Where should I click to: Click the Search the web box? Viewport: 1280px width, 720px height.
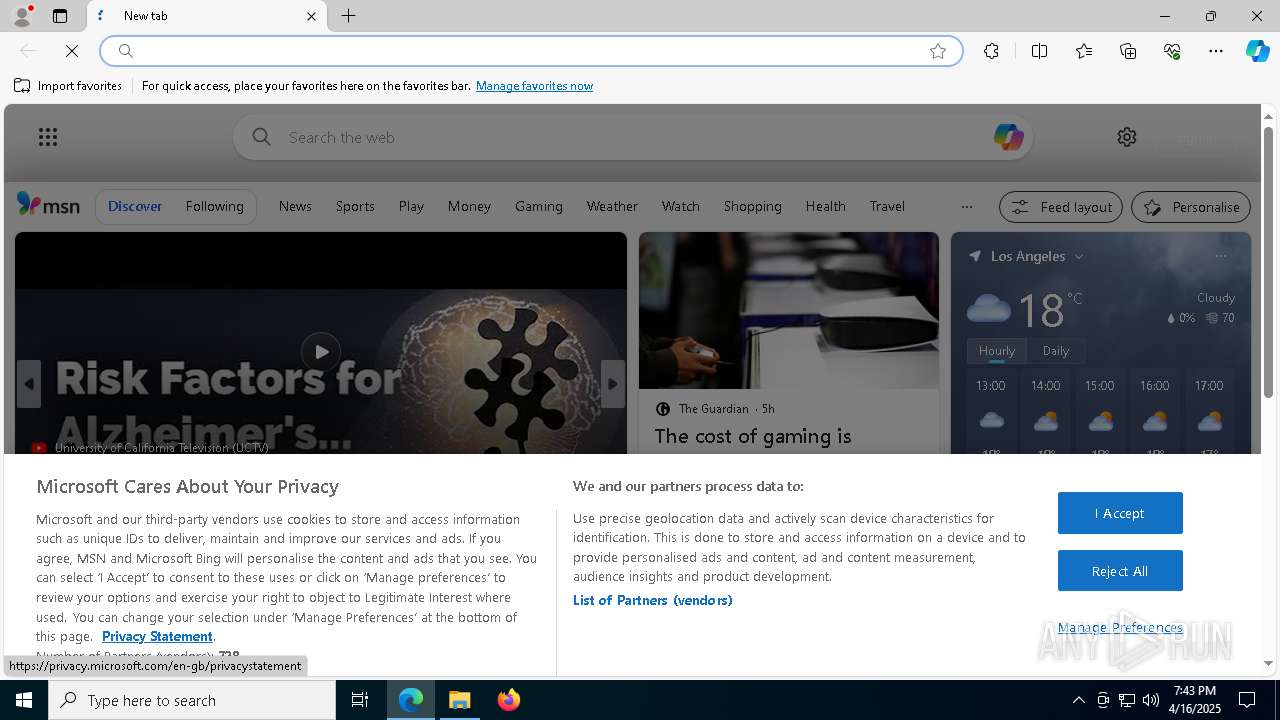tap(632, 137)
